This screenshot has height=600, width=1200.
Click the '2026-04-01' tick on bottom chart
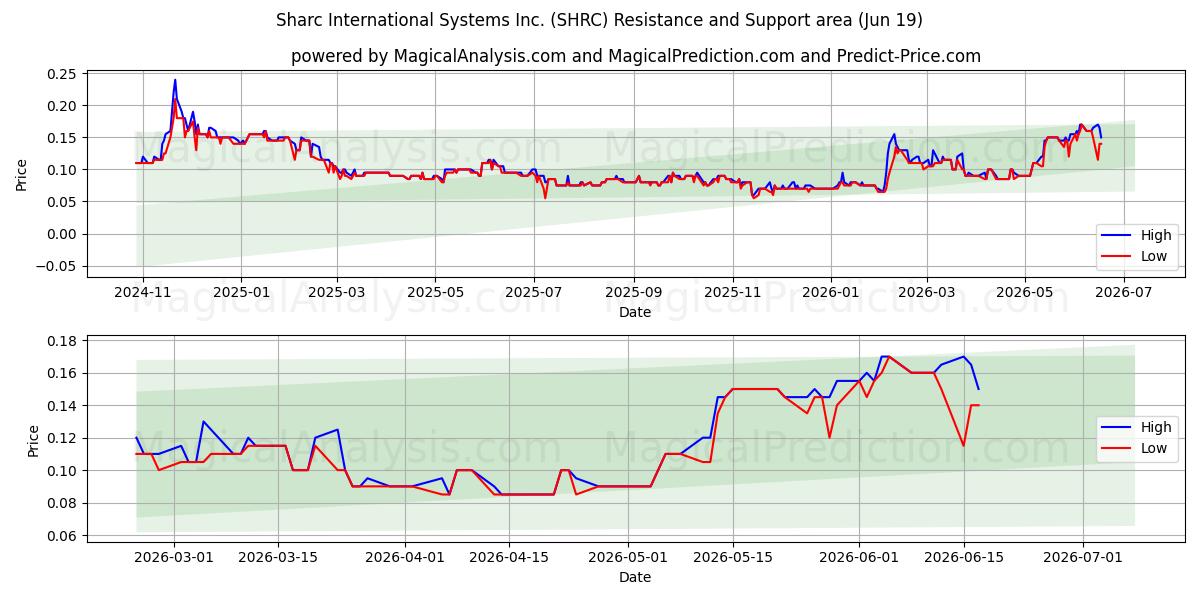coord(405,558)
